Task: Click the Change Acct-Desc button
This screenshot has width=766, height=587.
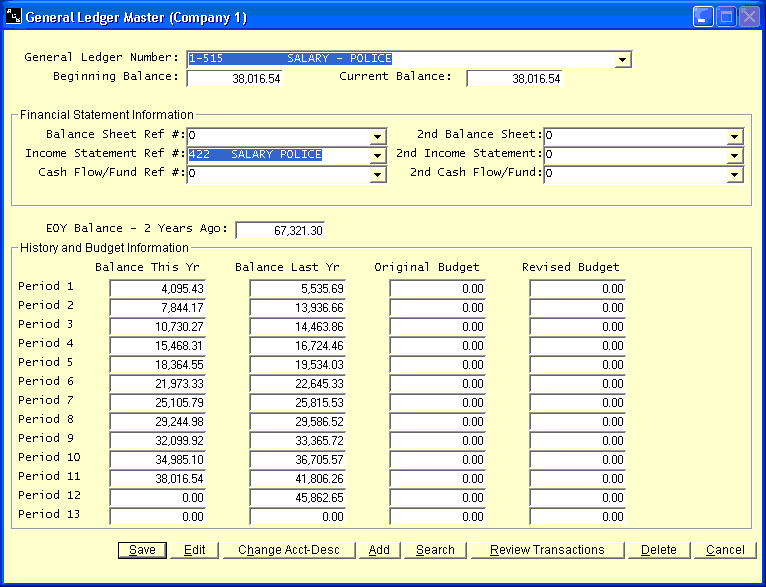Action: click(x=289, y=550)
